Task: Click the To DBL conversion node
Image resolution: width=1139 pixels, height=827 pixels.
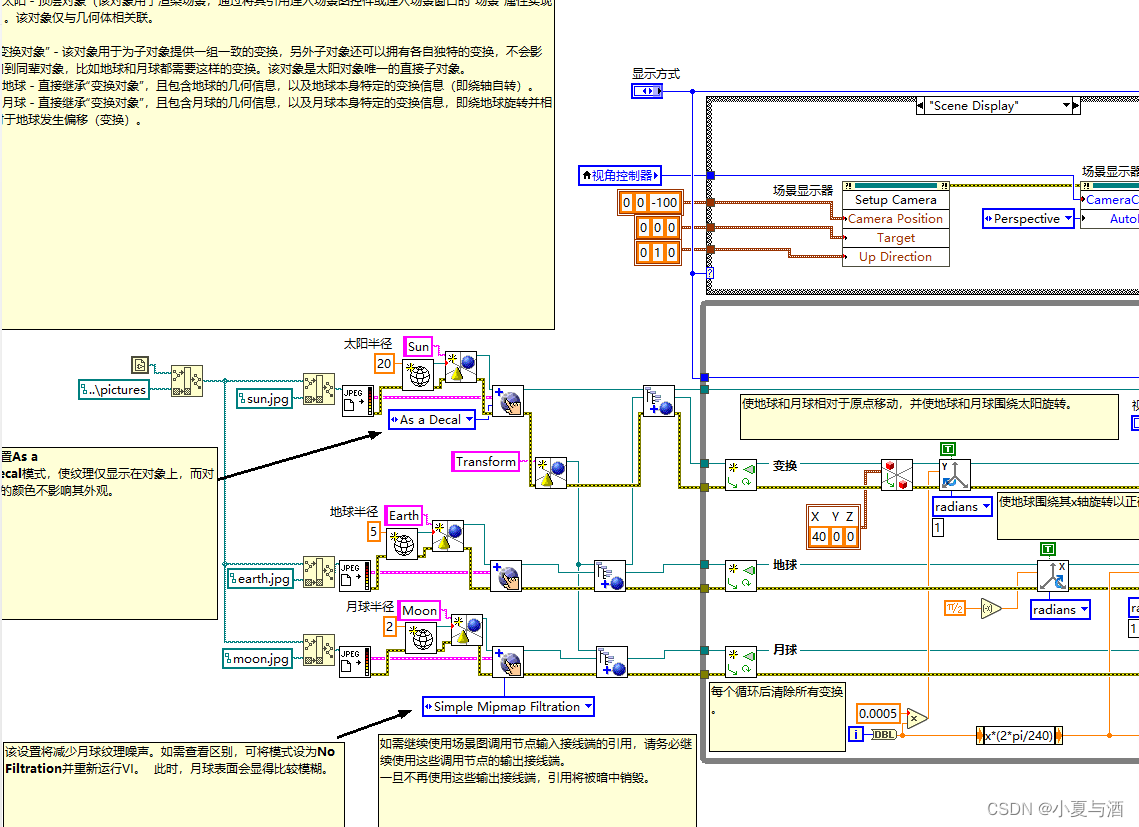Action: coord(884,734)
